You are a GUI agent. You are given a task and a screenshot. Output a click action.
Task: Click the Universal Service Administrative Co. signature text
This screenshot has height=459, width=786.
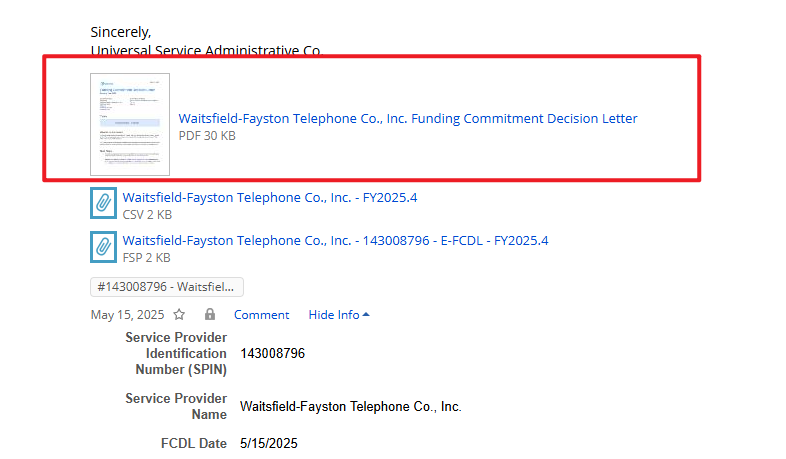tap(205, 49)
